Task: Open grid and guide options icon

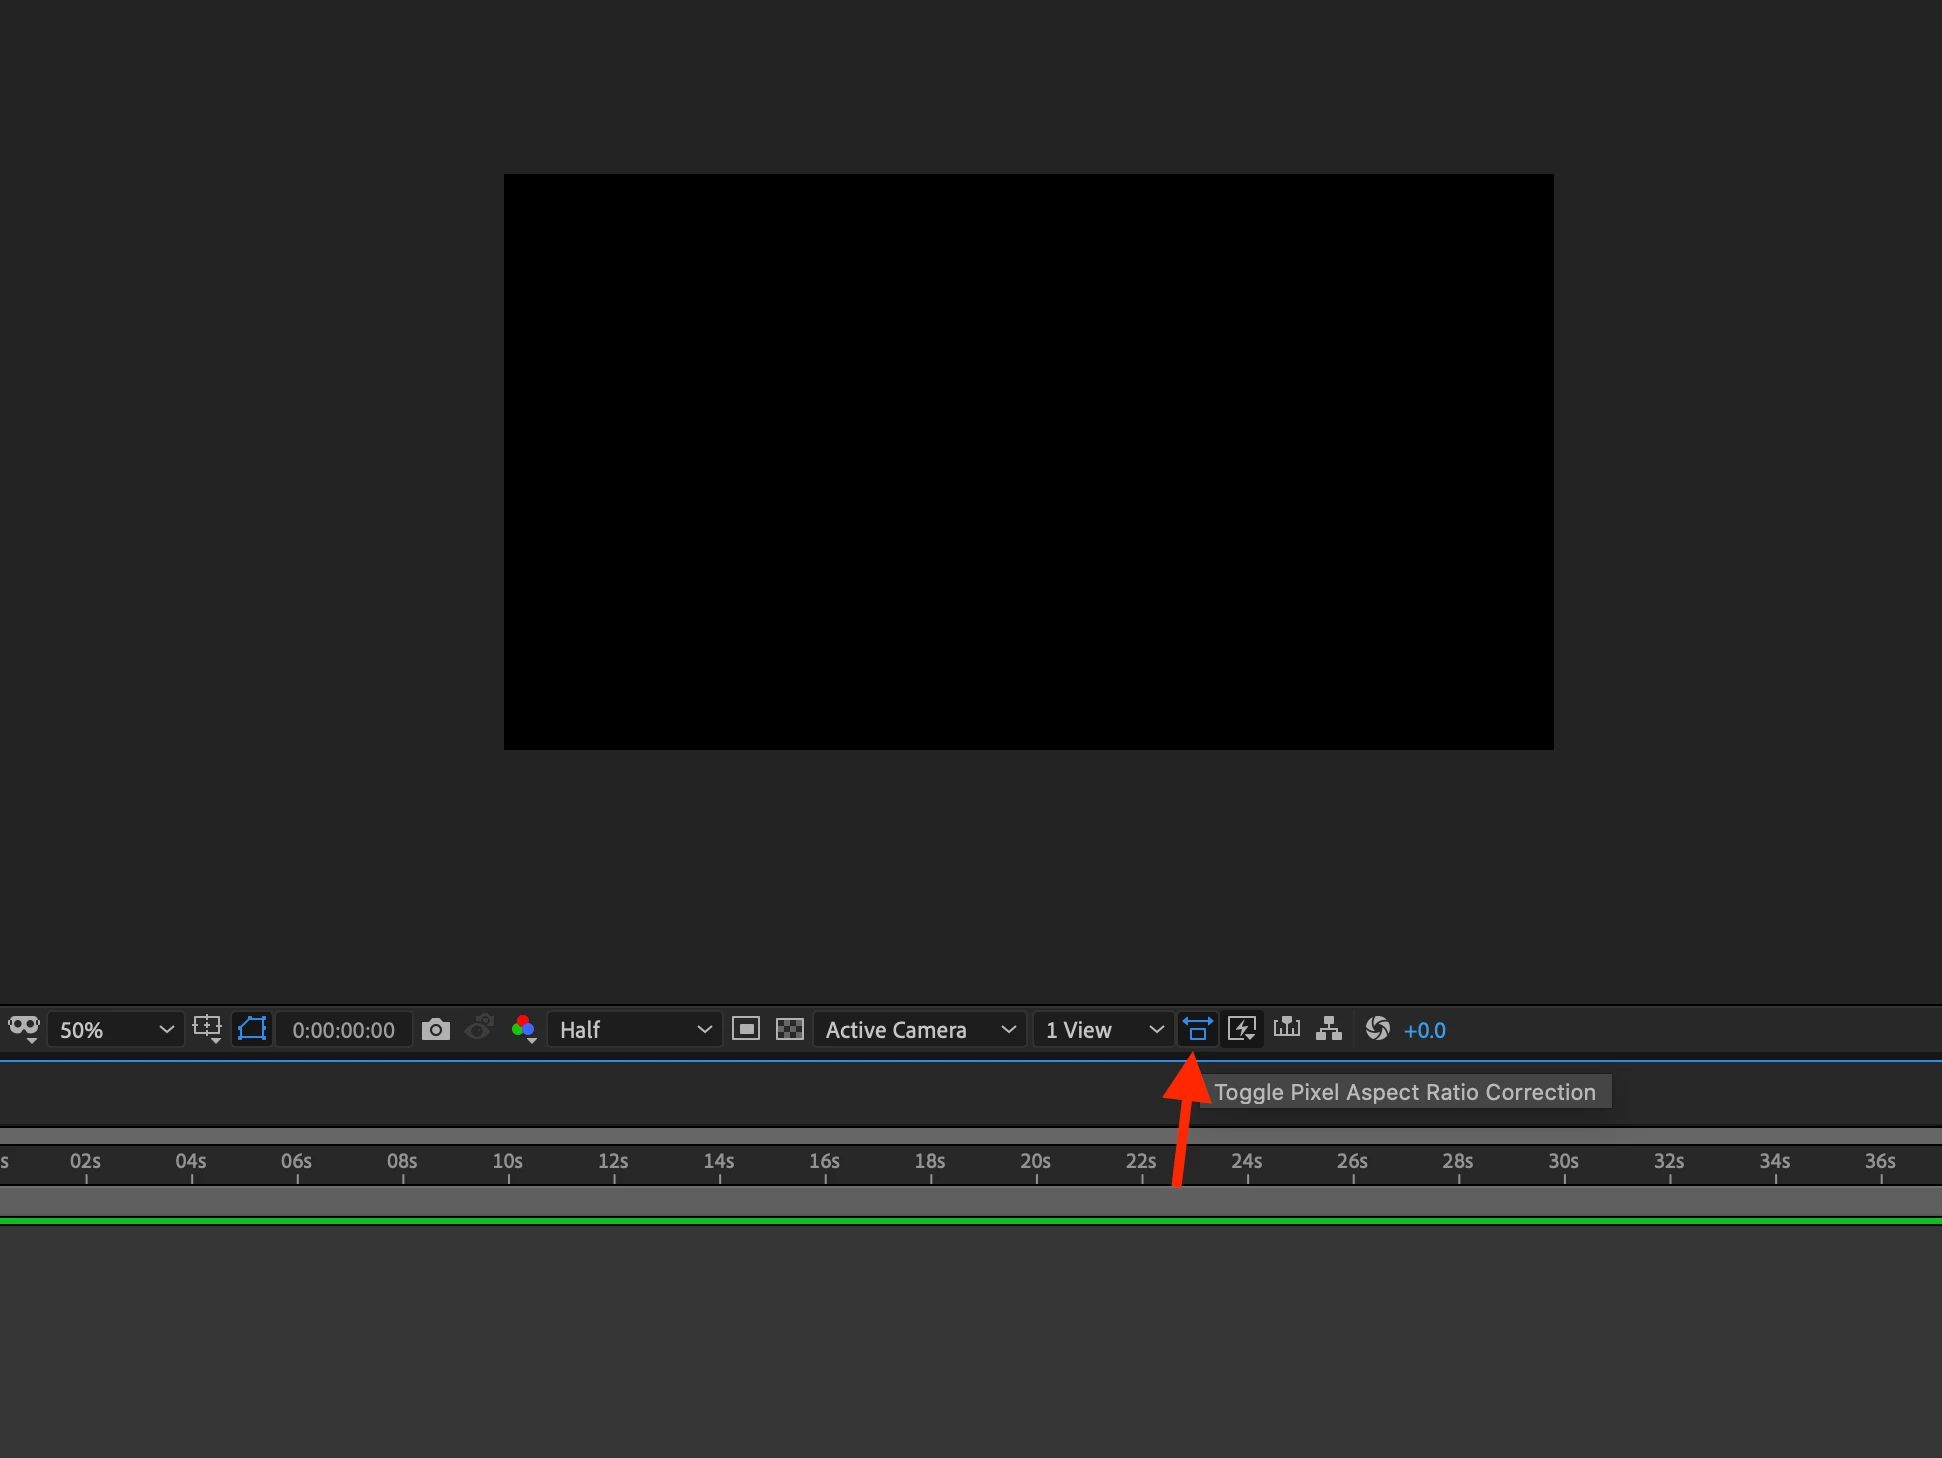Action: (207, 1029)
